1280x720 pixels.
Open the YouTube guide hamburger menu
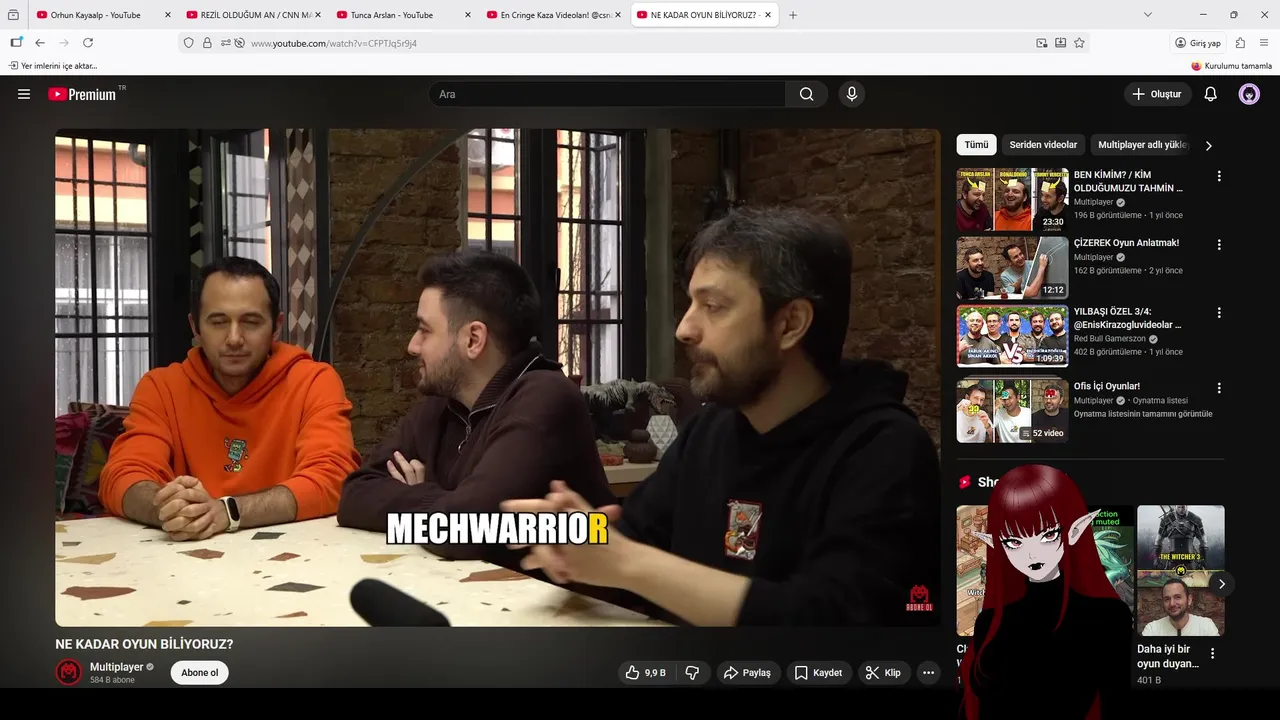pyautogui.click(x=24, y=94)
